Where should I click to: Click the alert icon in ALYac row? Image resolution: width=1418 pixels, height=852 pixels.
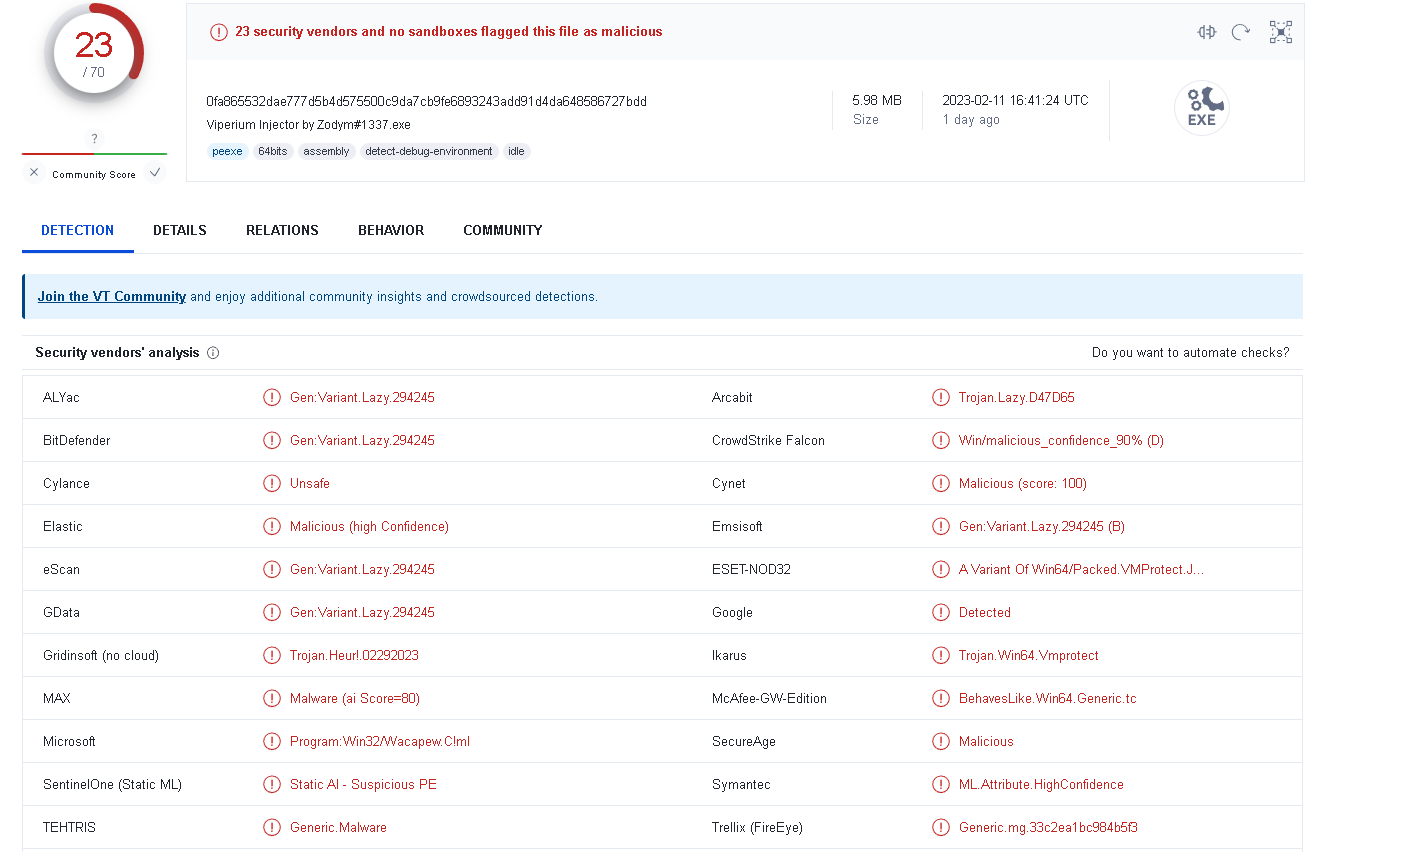(272, 397)
